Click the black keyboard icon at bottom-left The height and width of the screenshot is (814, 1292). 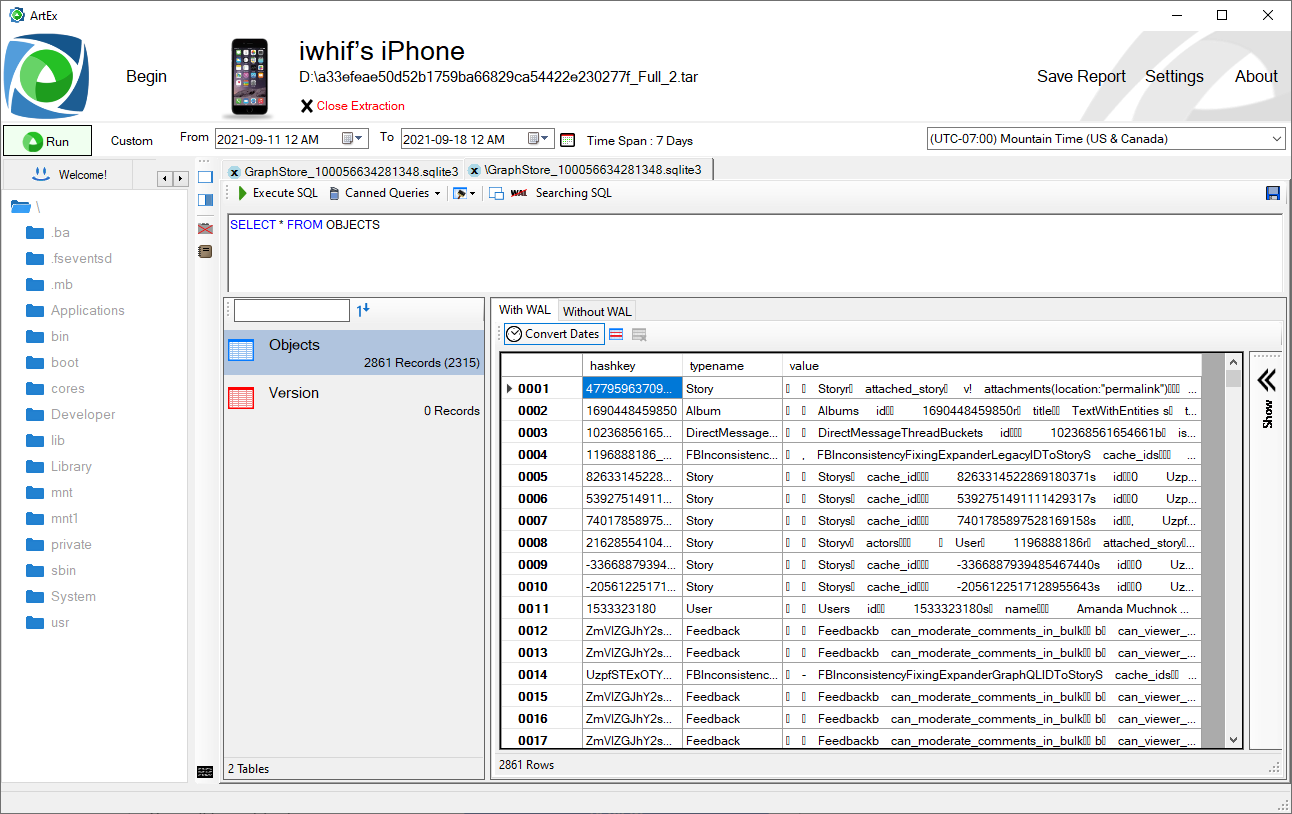click(x=205, y=770)
